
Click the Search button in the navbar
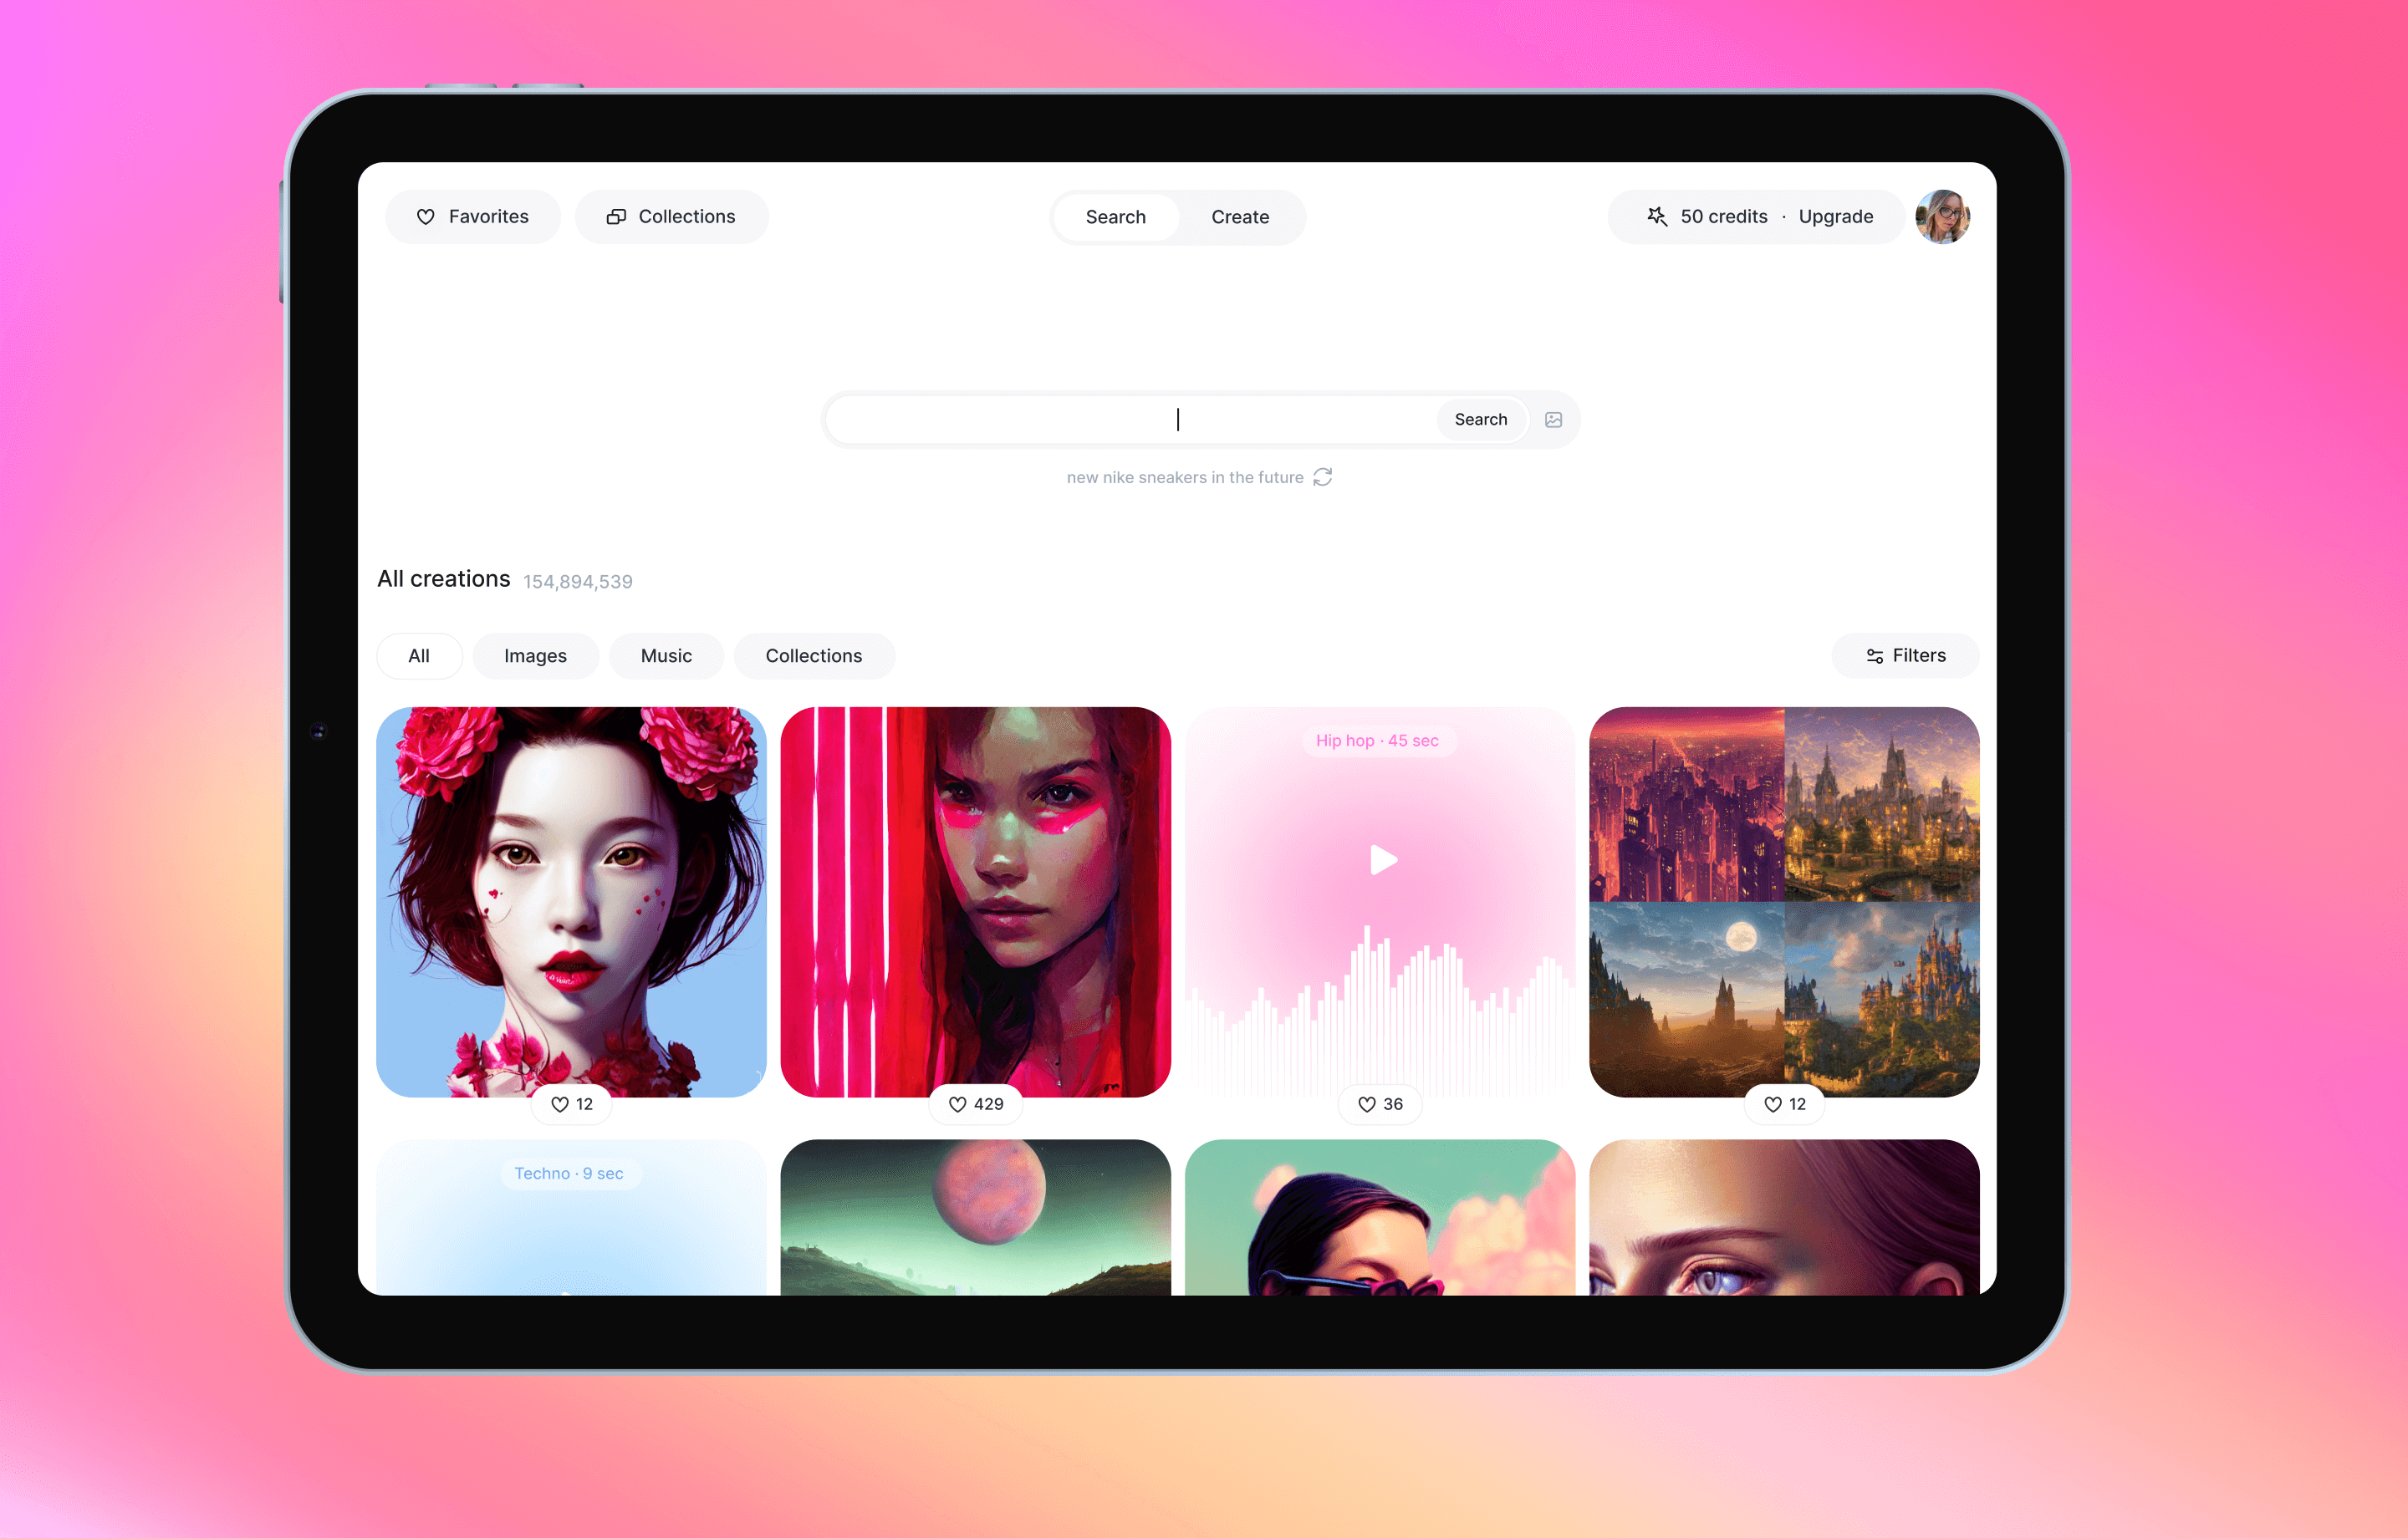coord(1116,217)
